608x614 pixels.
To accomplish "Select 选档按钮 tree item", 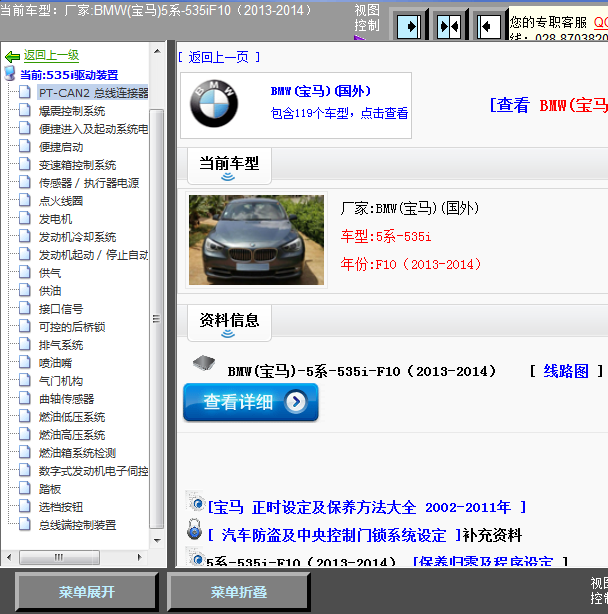I will [x=61, y=507].
